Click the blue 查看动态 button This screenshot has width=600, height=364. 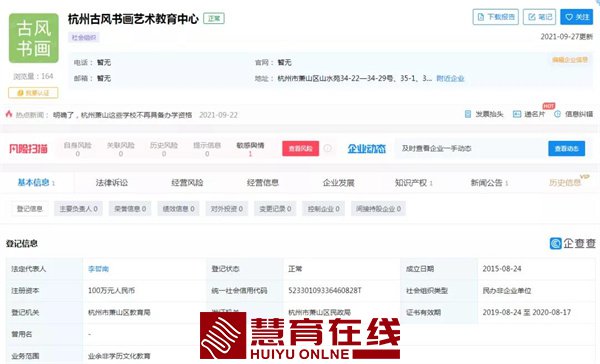coord(566,149)
